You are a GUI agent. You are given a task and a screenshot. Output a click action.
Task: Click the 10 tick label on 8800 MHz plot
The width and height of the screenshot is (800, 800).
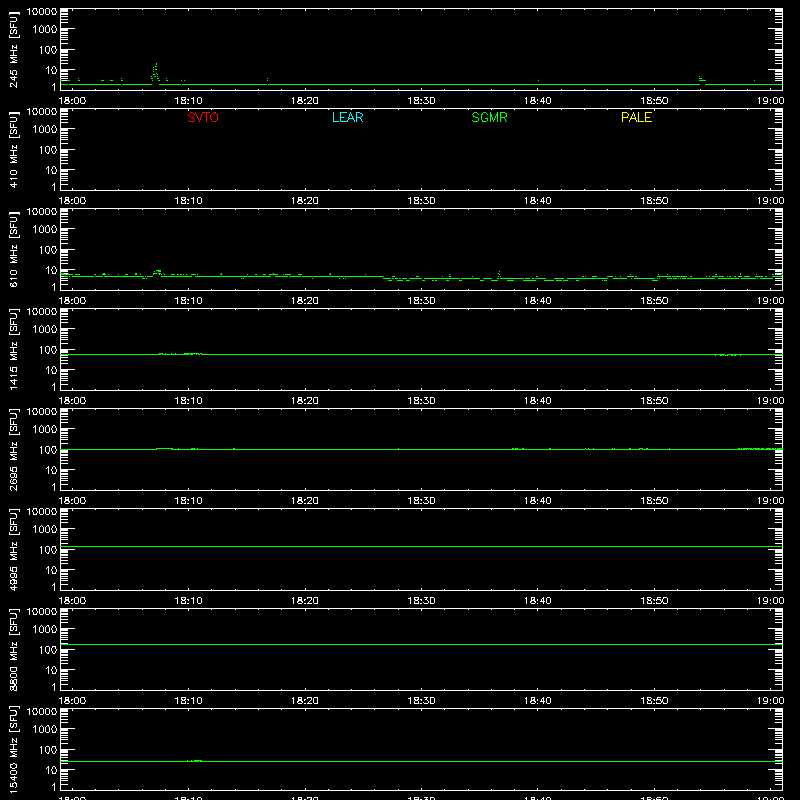tap(51, 670)
